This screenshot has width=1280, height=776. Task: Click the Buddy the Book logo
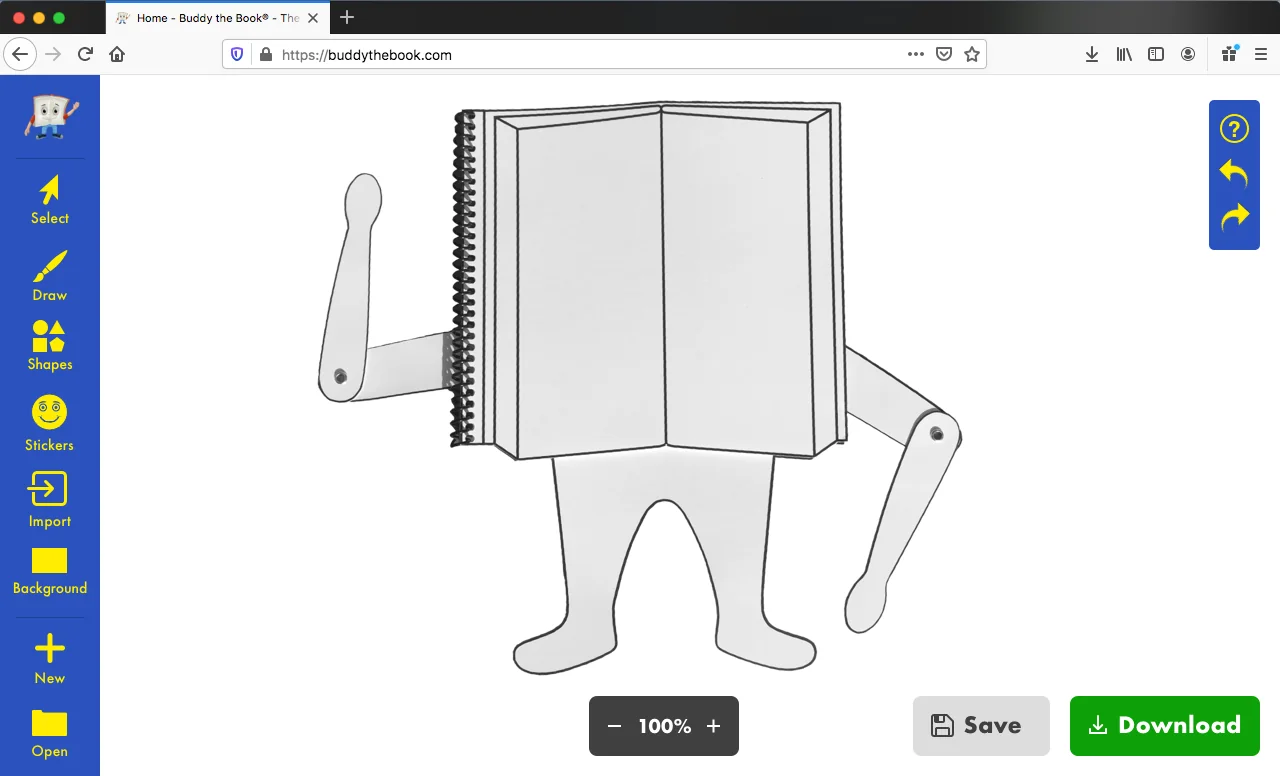50,116
